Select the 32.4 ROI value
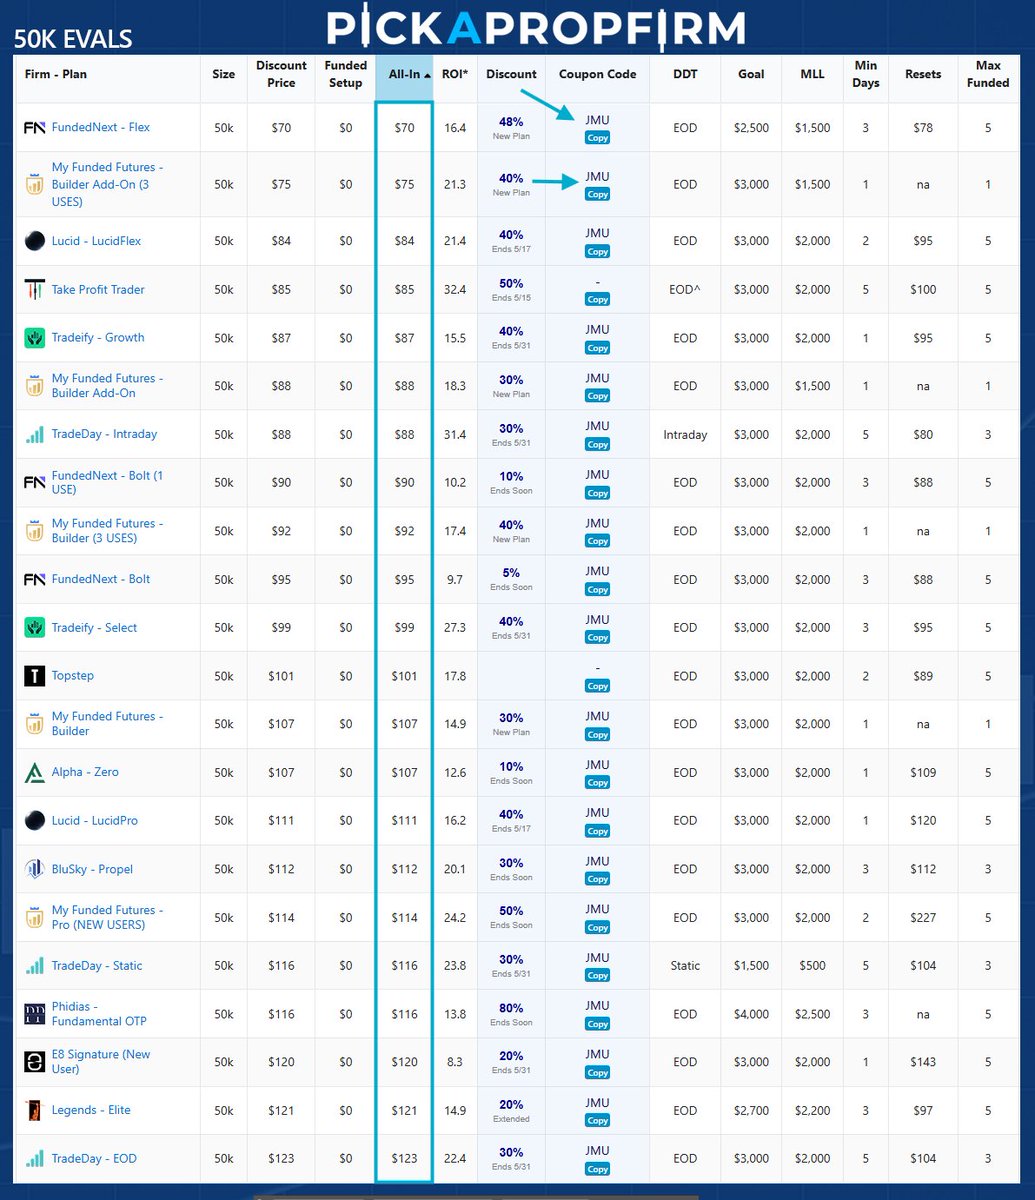 coord(454,290)
